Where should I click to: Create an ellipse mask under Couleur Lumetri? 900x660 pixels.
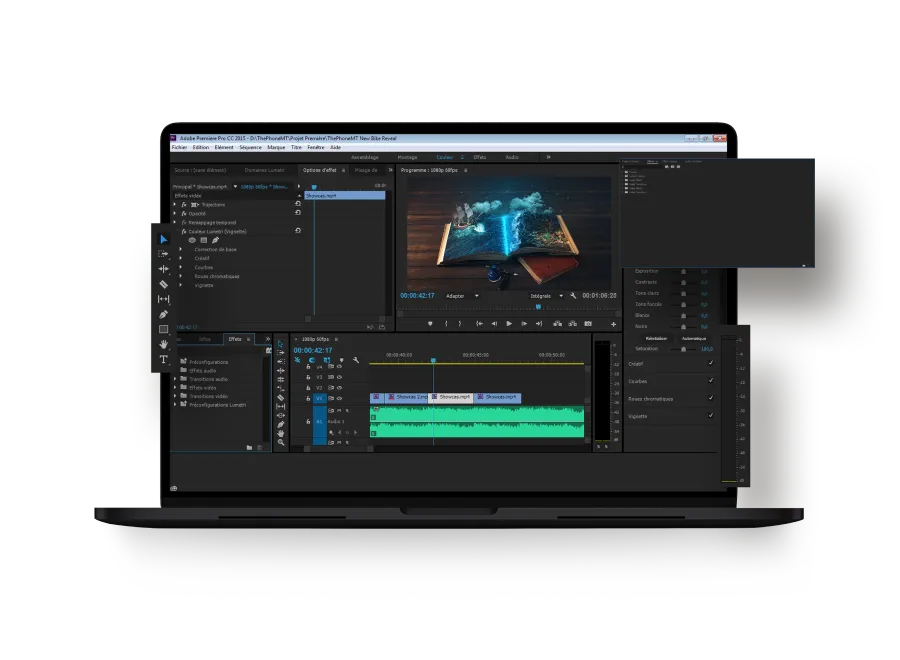point(192,240)
